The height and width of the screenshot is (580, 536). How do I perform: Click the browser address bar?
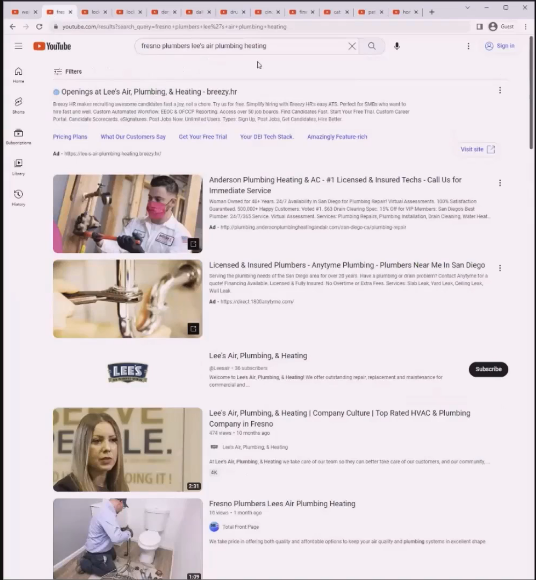coord(259,27)
